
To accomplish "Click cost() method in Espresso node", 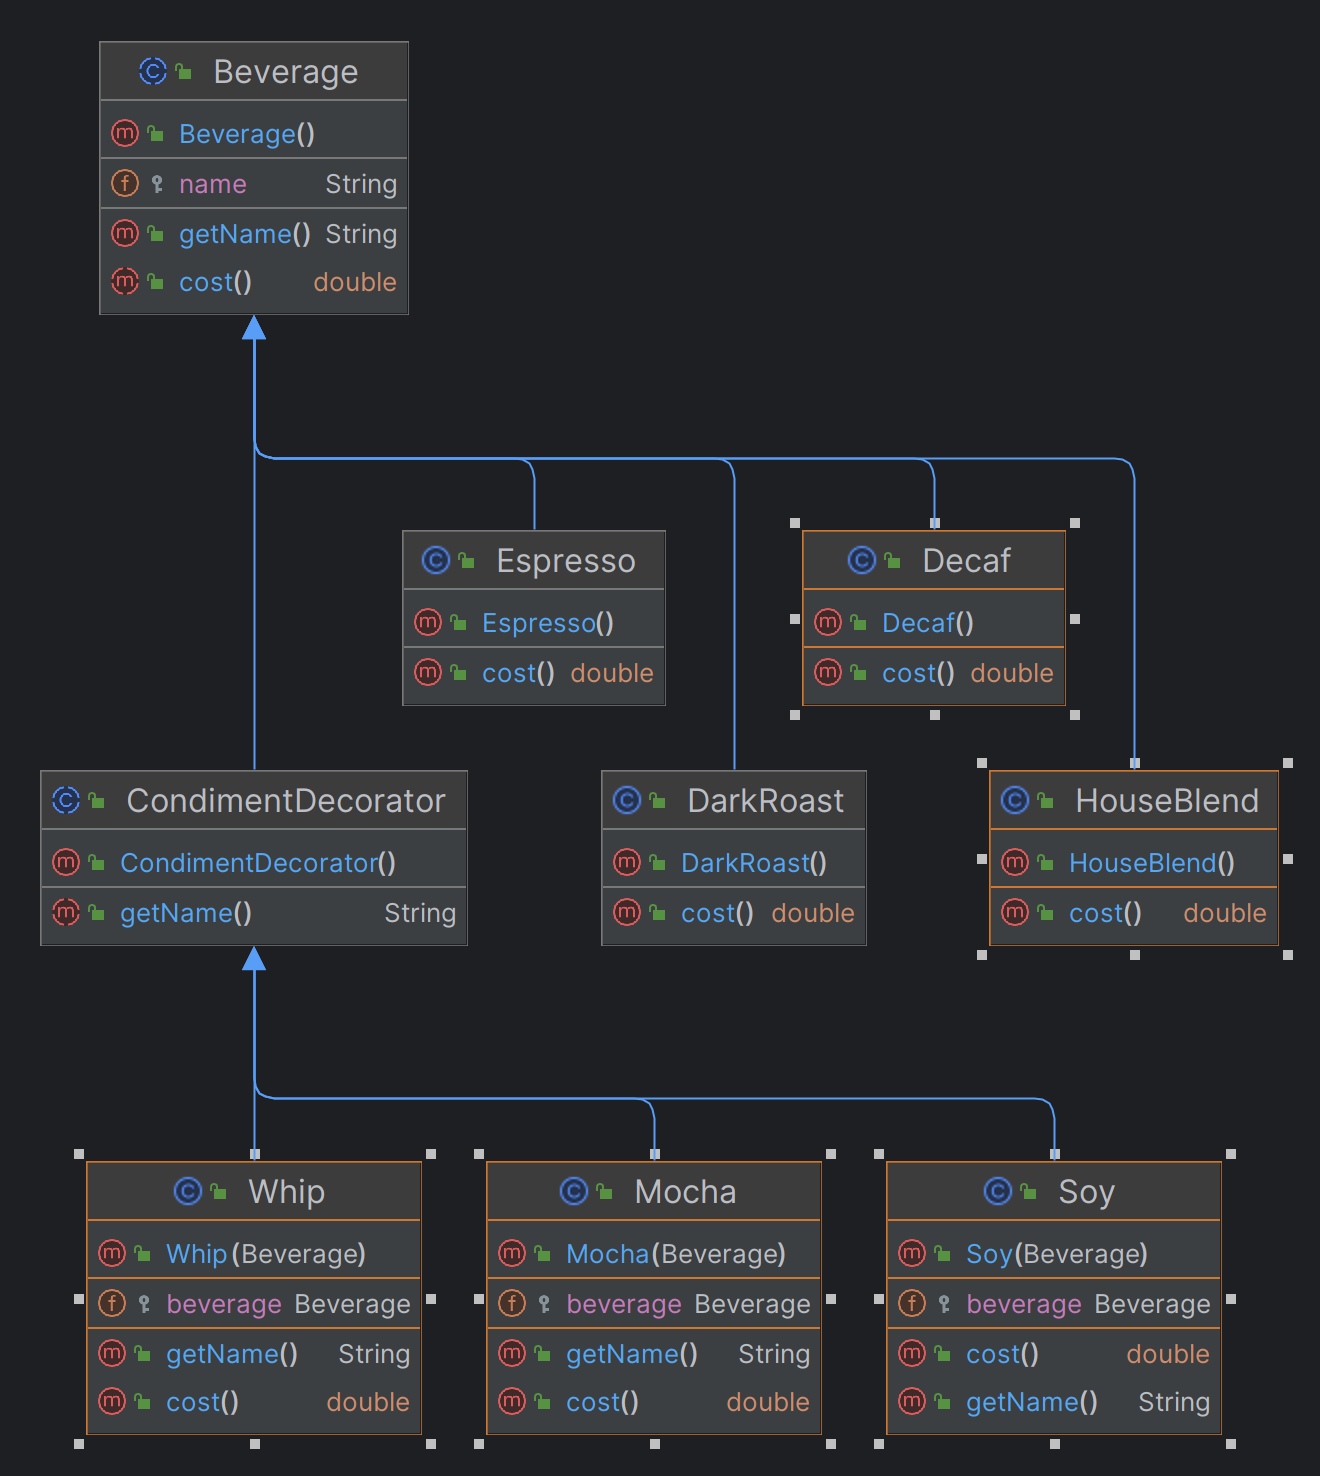I will [x=518, y=673].
